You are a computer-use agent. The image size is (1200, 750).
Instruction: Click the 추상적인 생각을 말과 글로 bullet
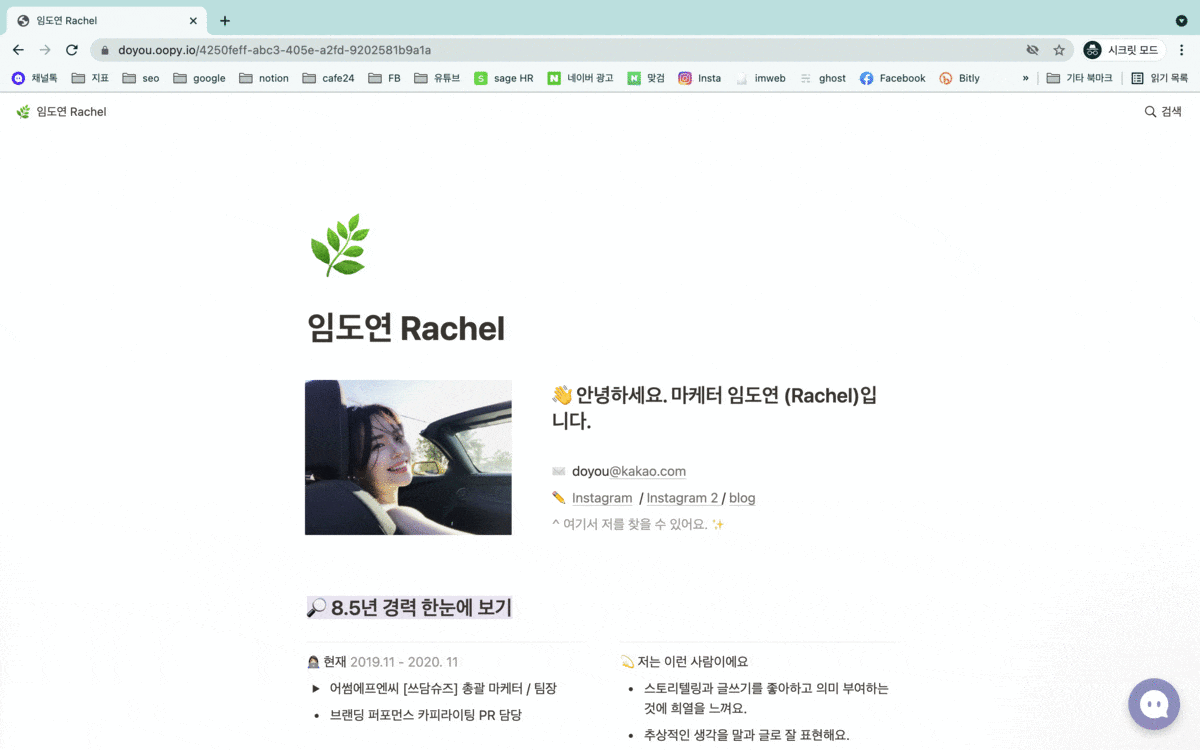click(x=746, y=735)
